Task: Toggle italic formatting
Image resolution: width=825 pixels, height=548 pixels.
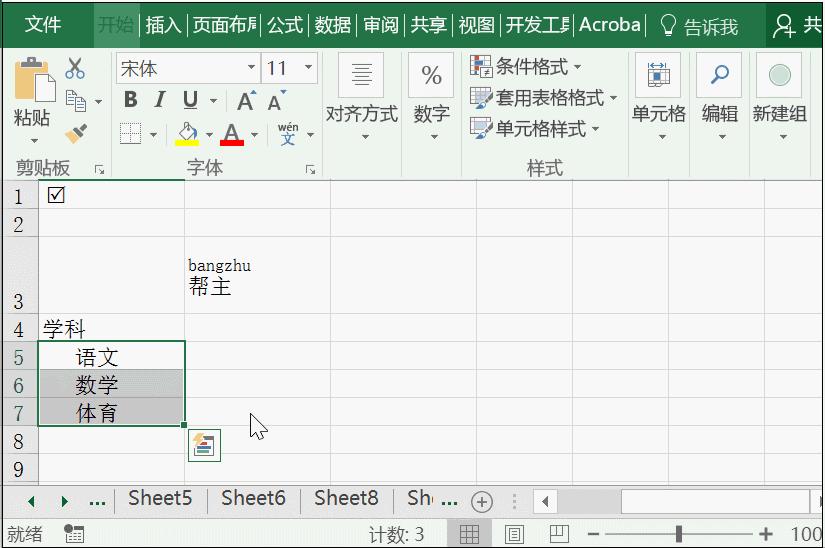Action: tap(160, 99)
